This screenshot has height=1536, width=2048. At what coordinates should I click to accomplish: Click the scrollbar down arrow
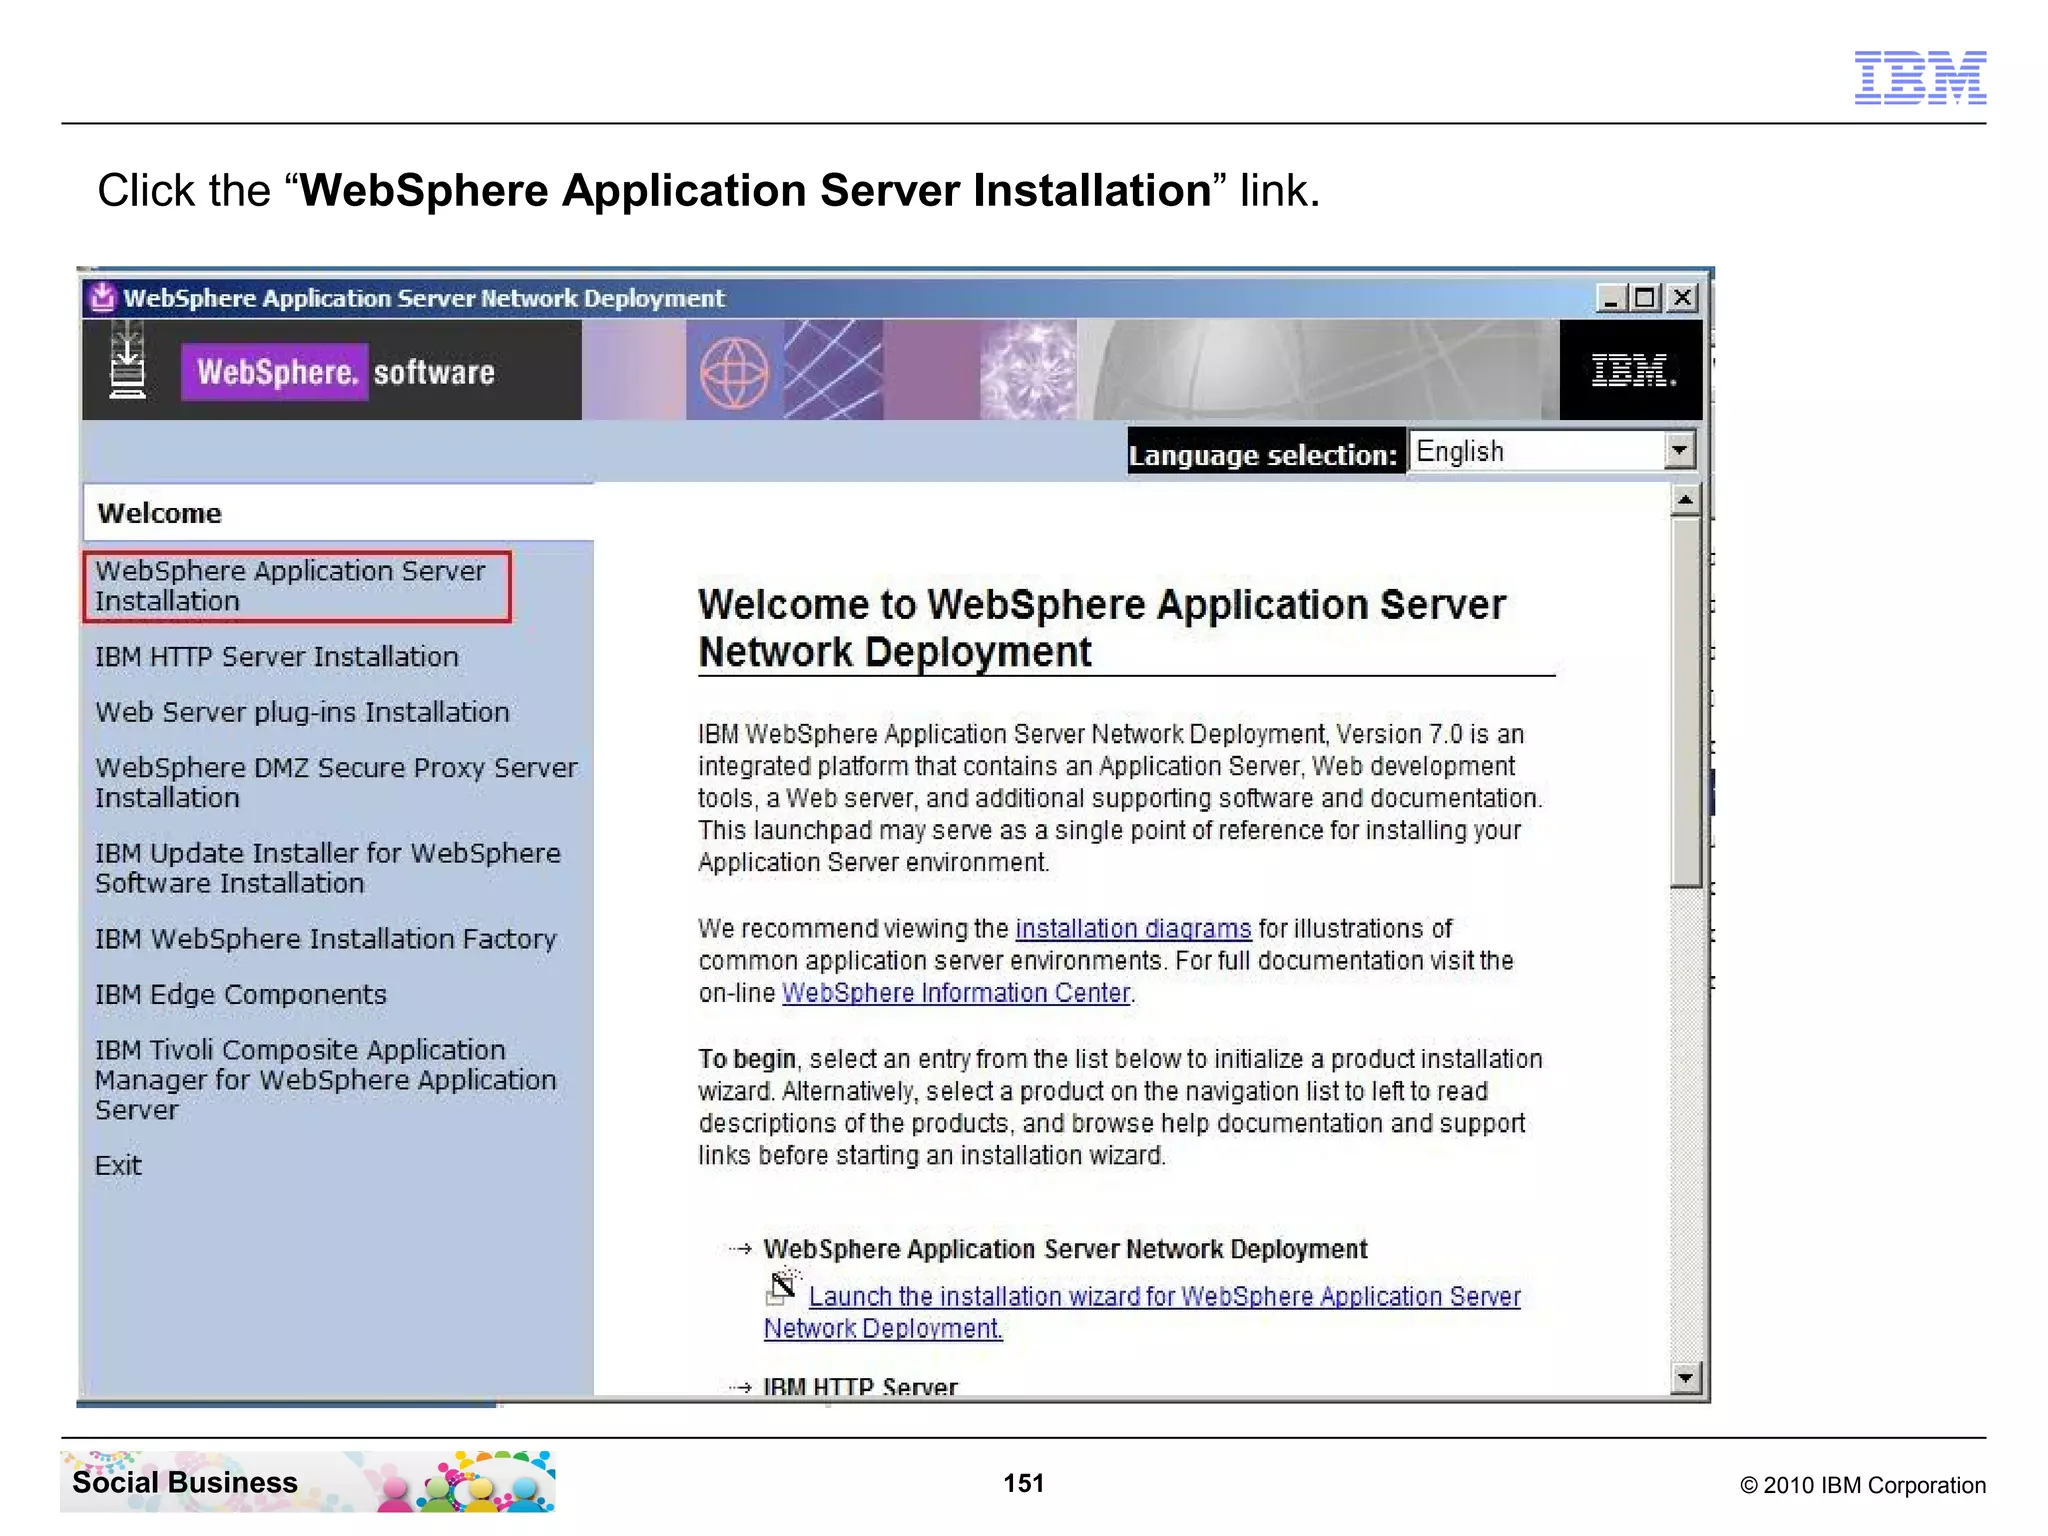[x=1686, y=1378]
